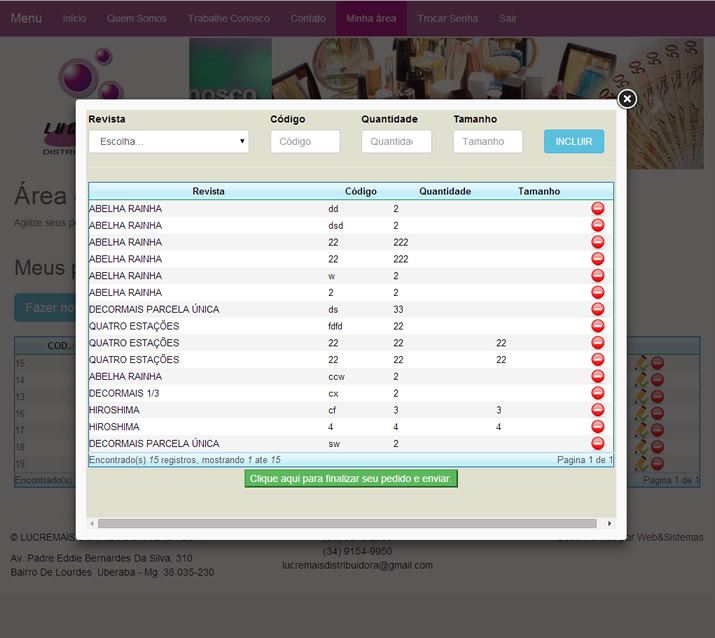The height and width of the screenshot is (638, 715).
Task: Click the Código column header in the table
Action: pyautogui.click(x=361, y=191)
